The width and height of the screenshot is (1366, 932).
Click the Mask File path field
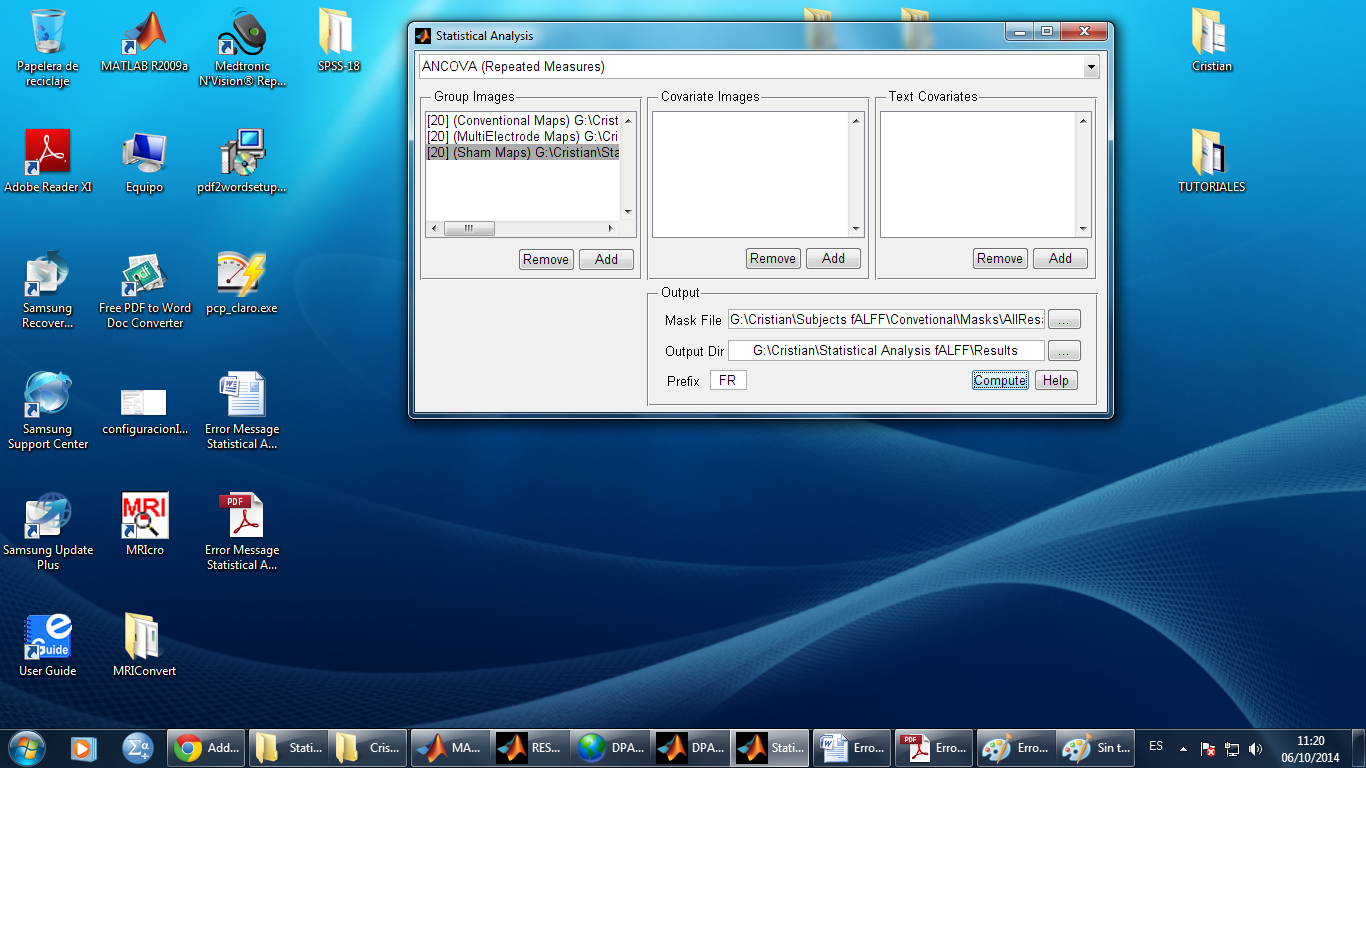pyautogui.click(x=886, y=319)
